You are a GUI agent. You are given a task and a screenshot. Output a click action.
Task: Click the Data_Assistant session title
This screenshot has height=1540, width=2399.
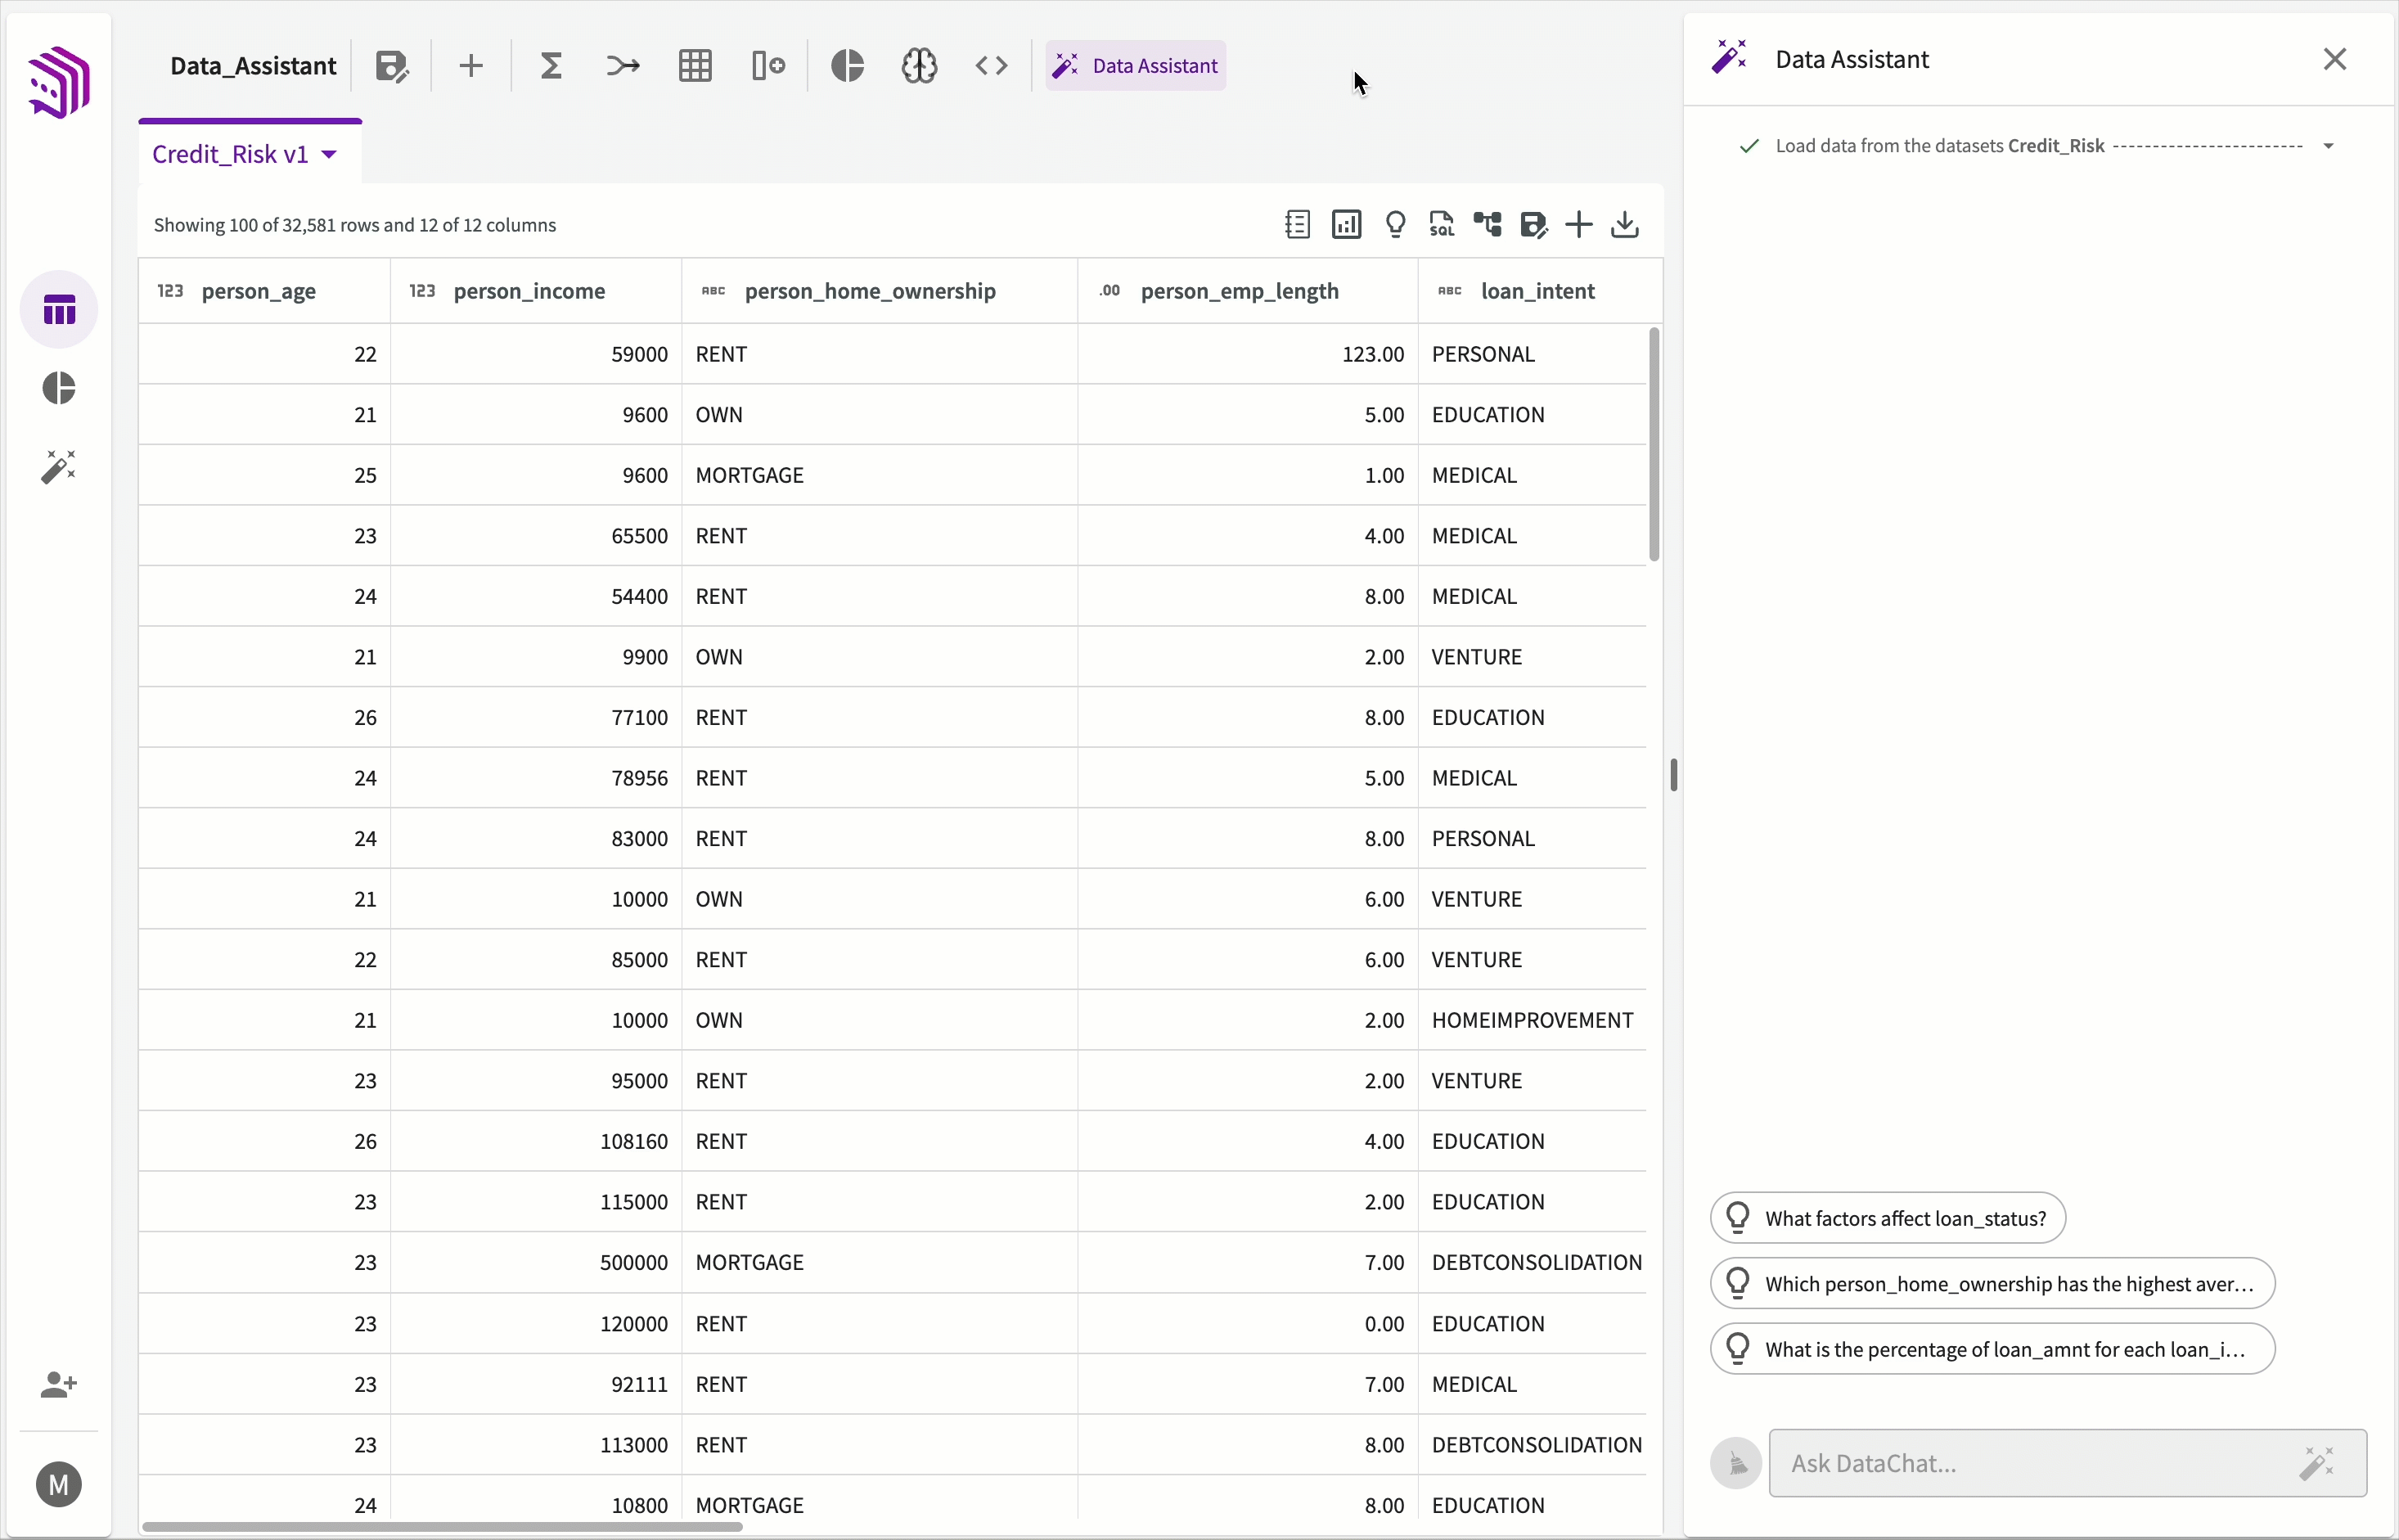(x=253, y=66)
